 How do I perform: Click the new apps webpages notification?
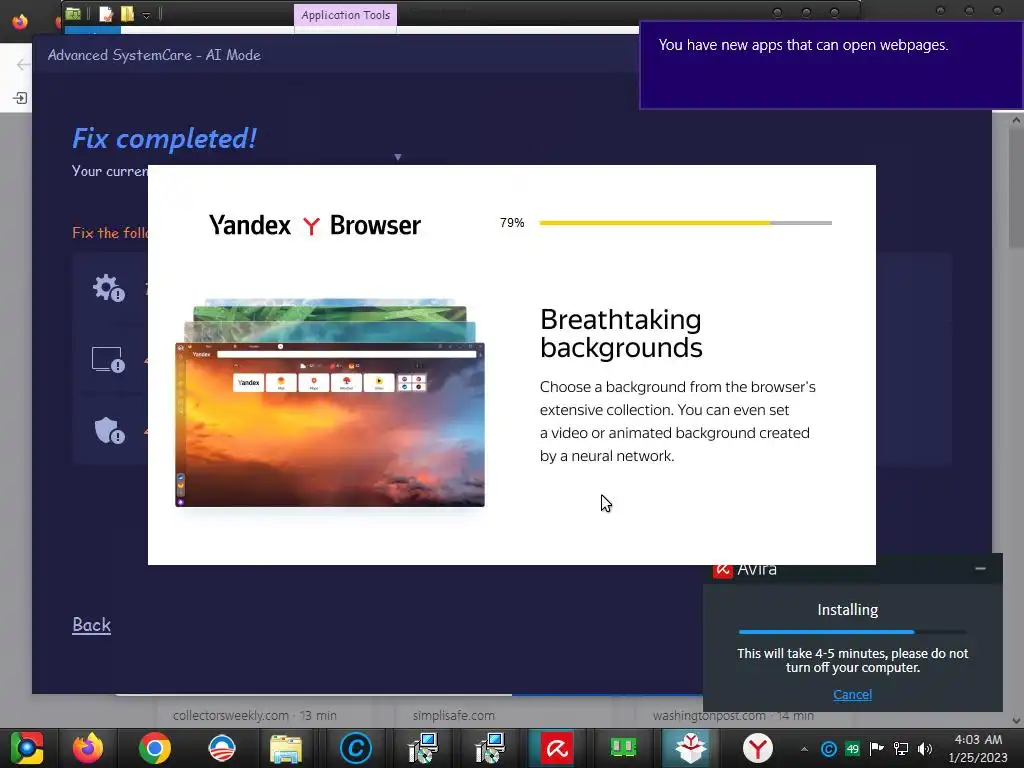[831, 65]
